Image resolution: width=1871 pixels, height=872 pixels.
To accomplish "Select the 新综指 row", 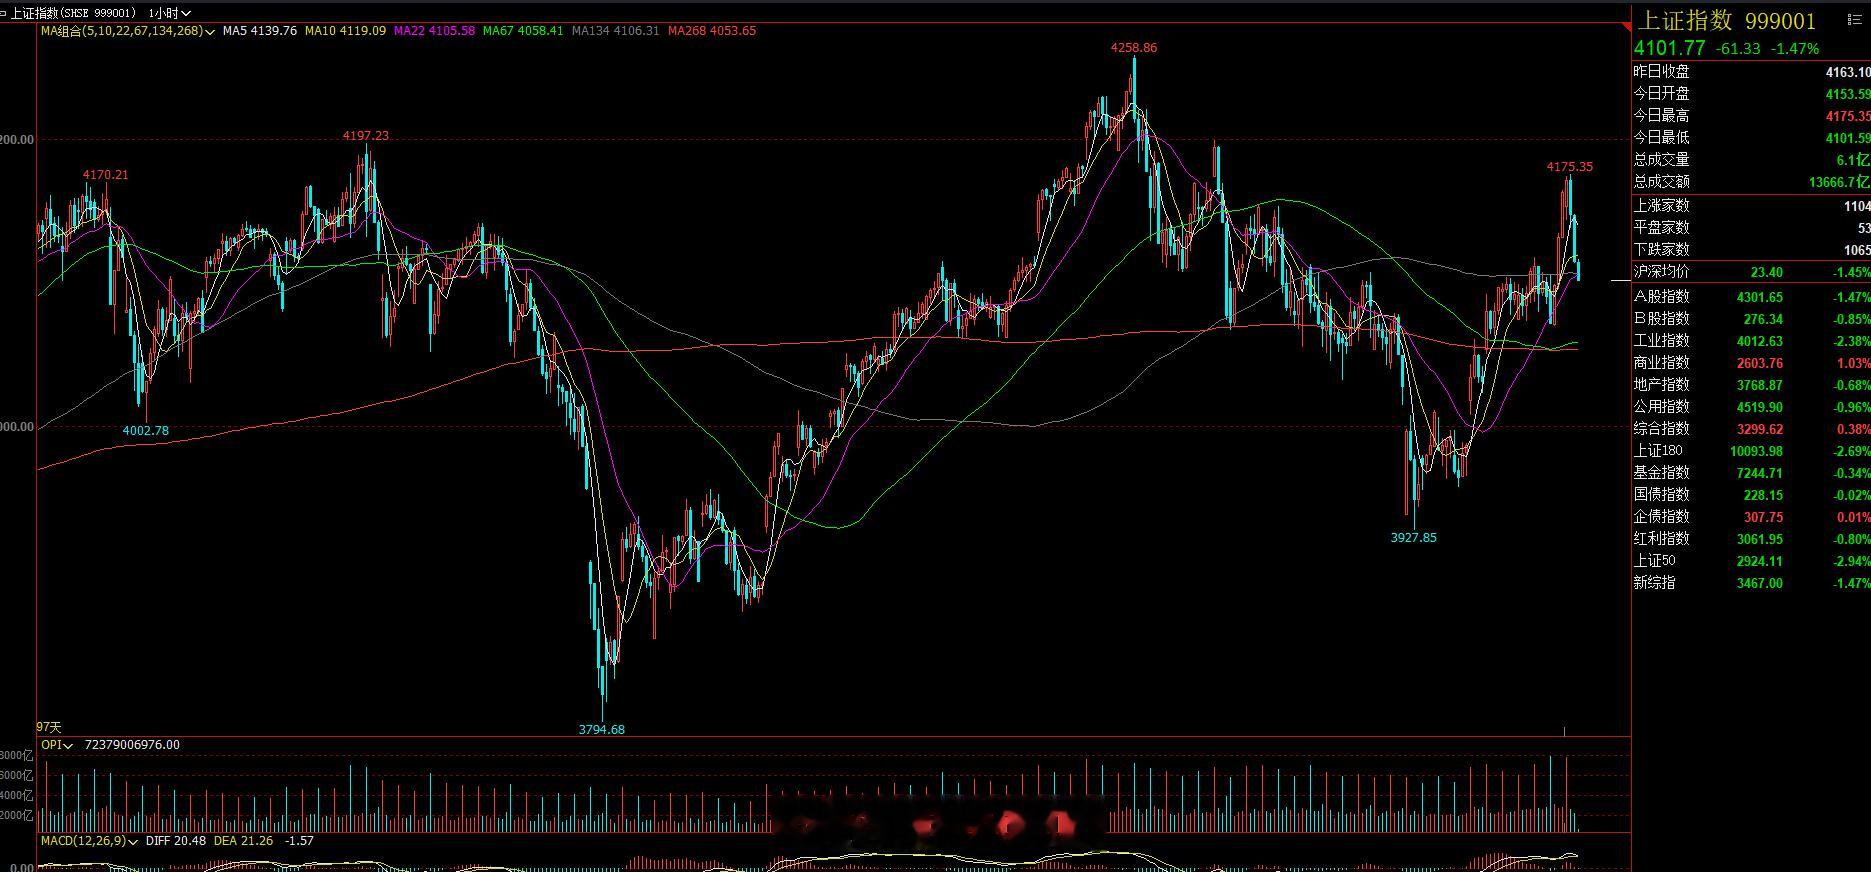I will [1751, 583].
